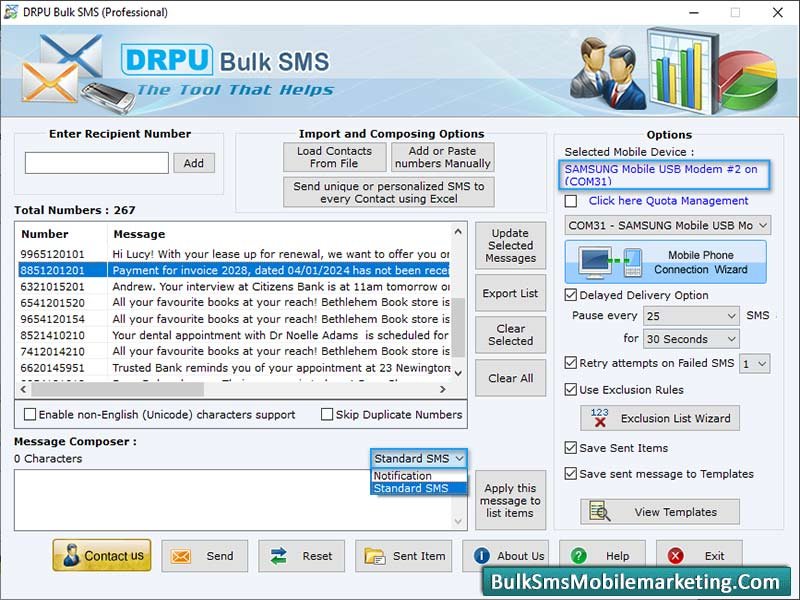Select the row with number 9965120101
The image size is (800, 600).
tap(235, 254)
